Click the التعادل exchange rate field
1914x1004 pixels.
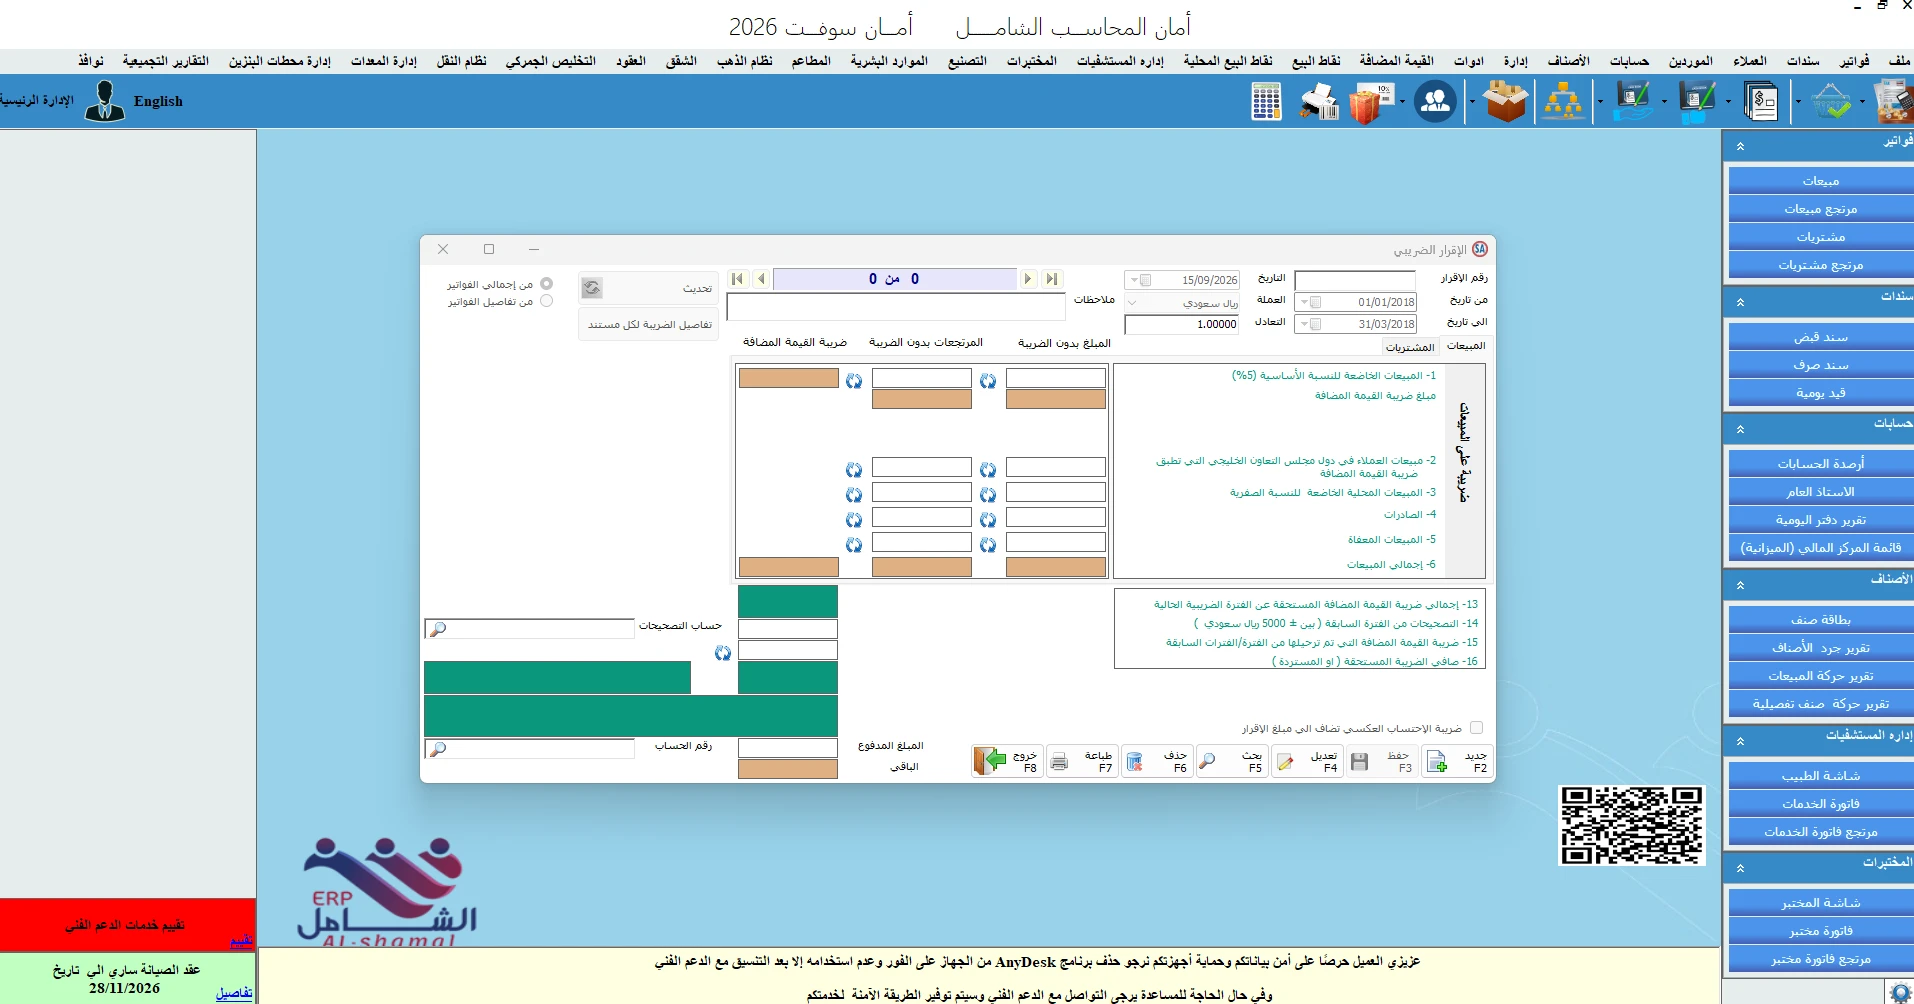(x=1182, y=324)
